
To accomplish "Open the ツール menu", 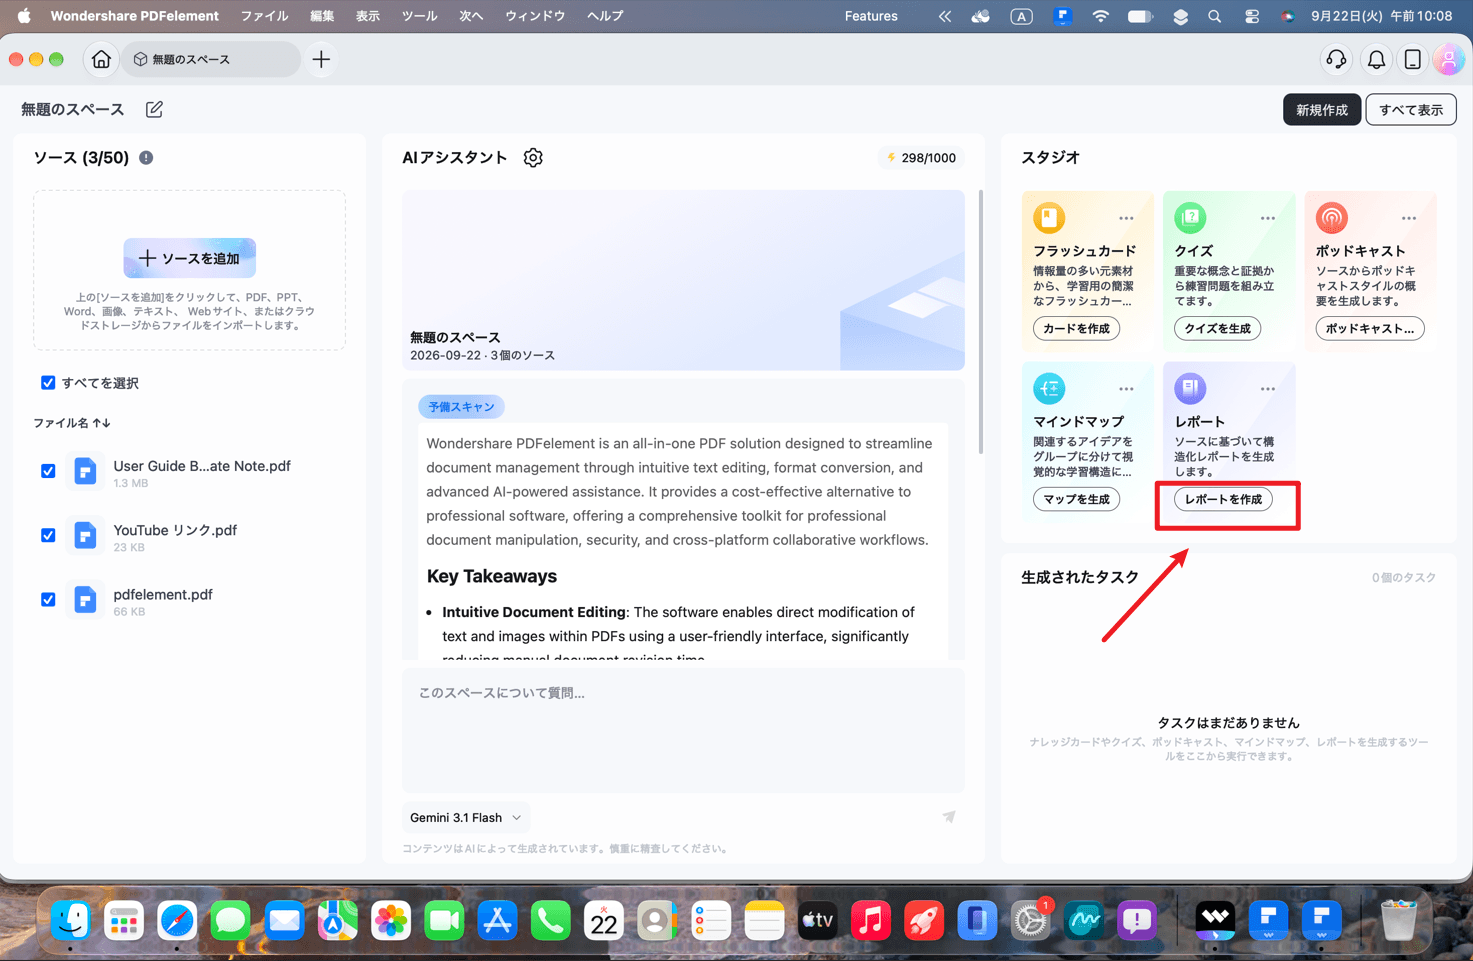I will (x=419, y=16).
